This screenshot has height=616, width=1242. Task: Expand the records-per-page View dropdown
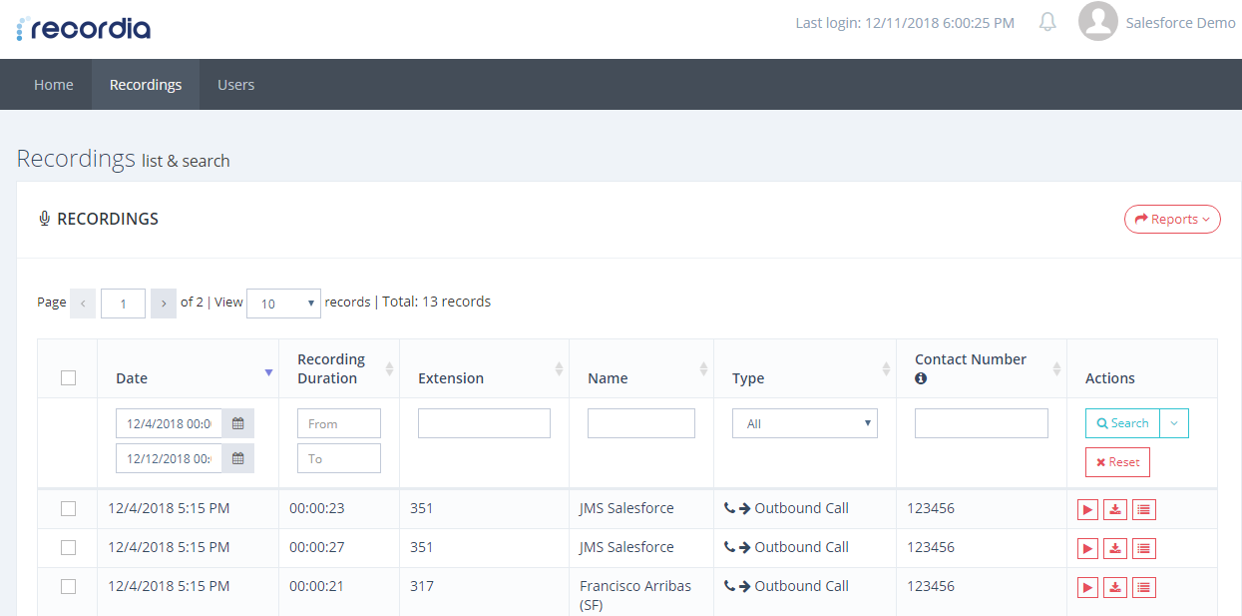(283, 303)
